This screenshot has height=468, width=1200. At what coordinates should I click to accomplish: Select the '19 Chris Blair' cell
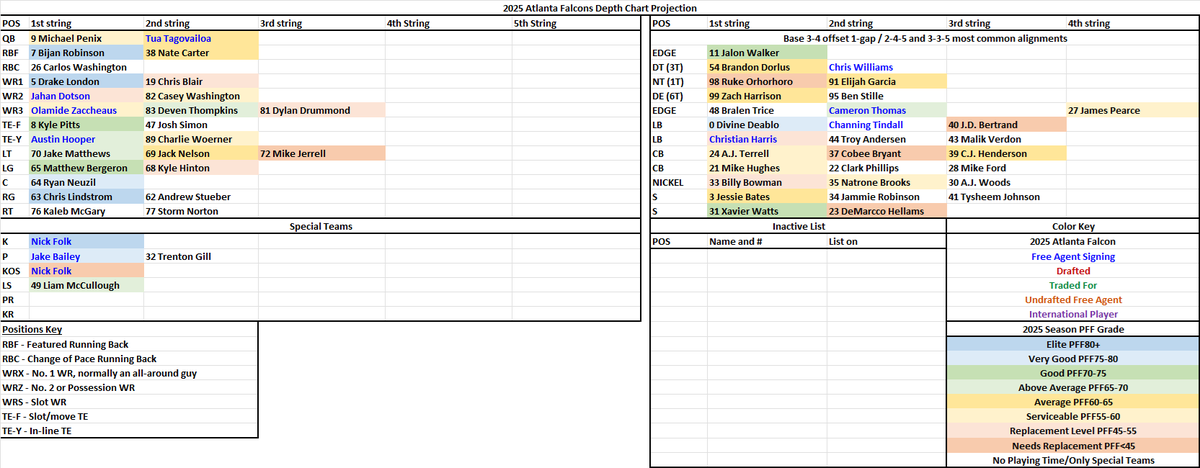pos(200,81)
